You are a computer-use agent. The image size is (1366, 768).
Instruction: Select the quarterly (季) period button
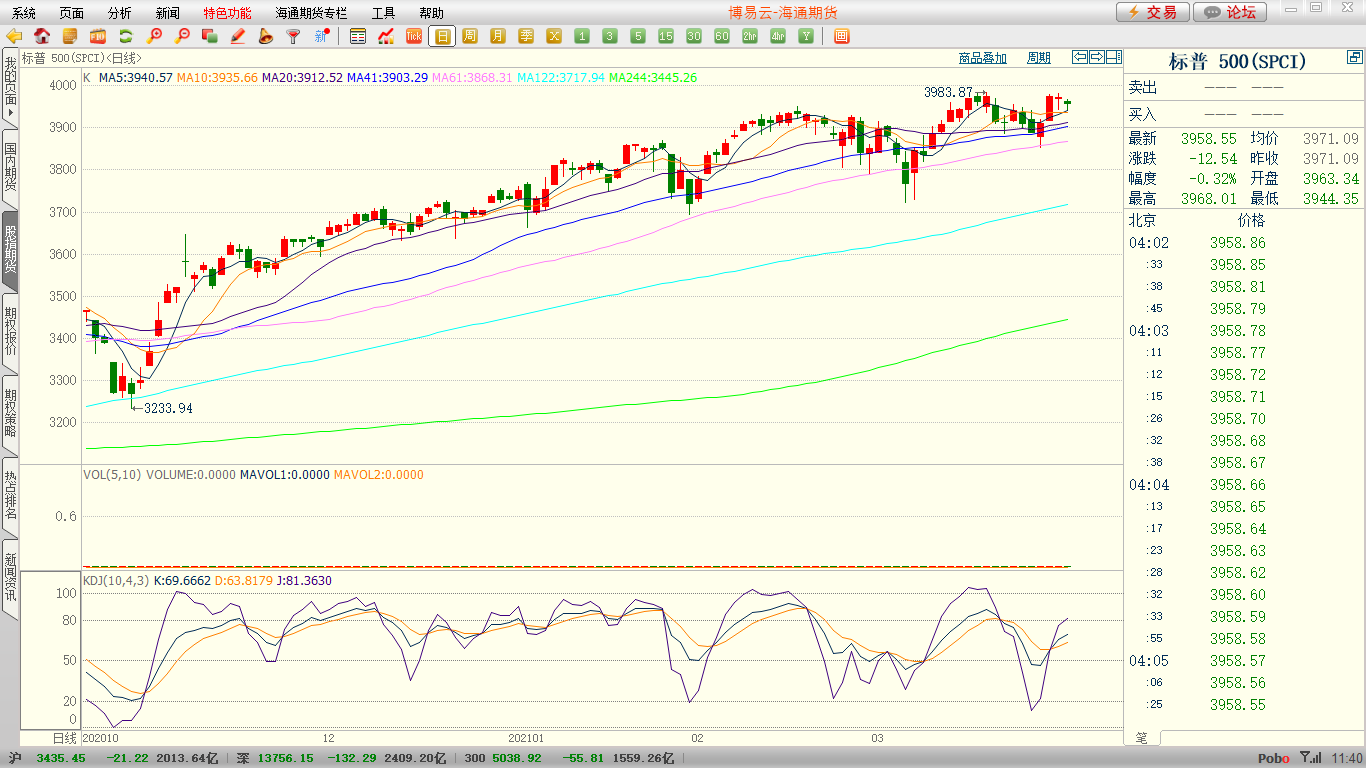[526, 36]
